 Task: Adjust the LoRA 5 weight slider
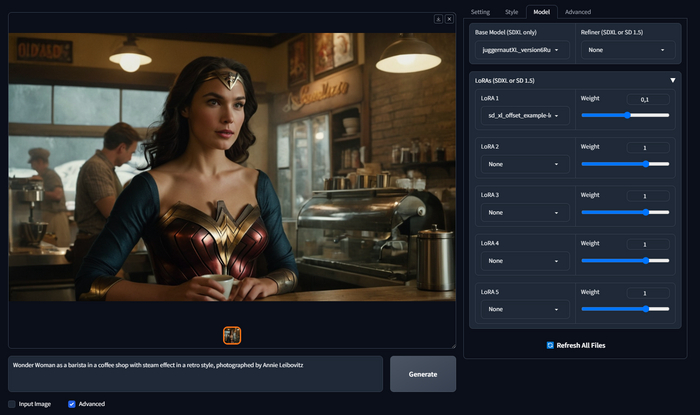(x=625, y=309)
